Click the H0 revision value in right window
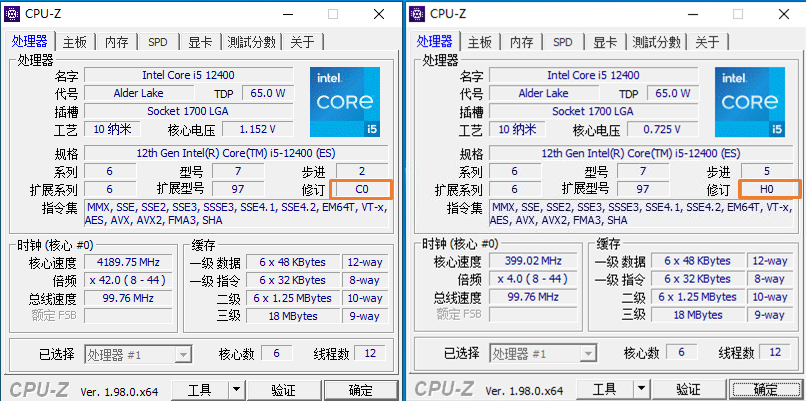 (767, 189)
